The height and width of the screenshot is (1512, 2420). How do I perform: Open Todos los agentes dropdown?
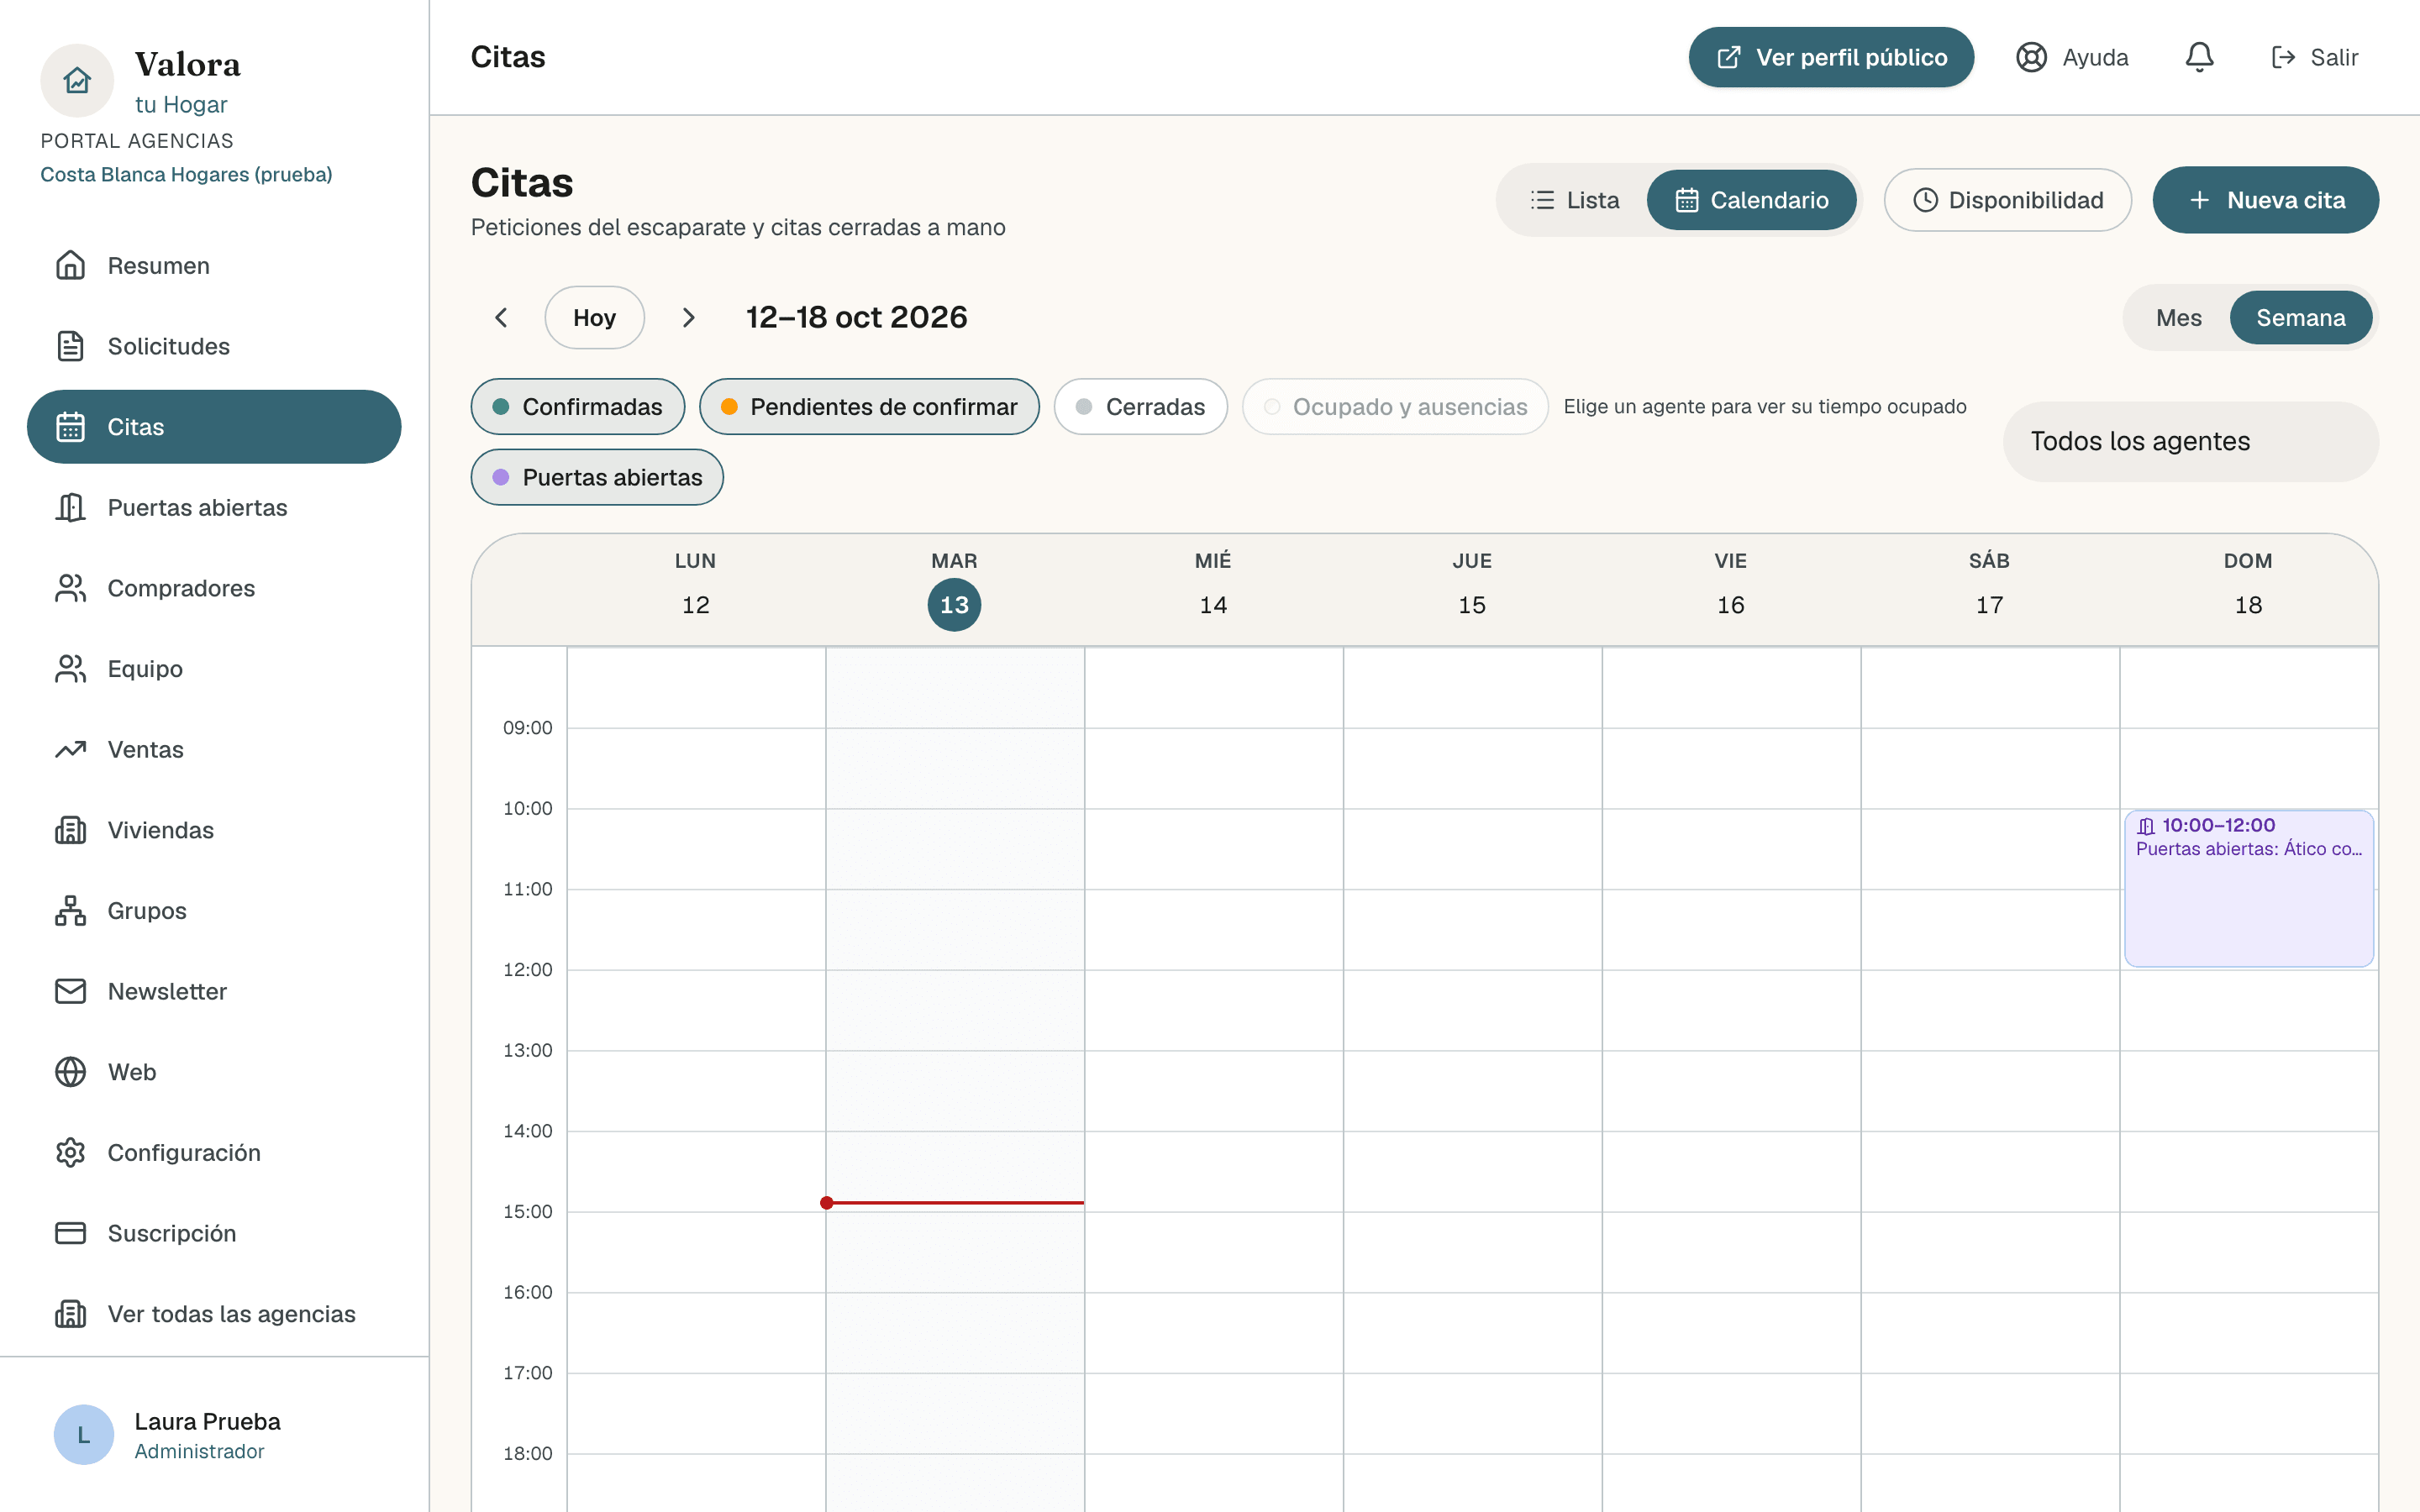[2191, 441]
